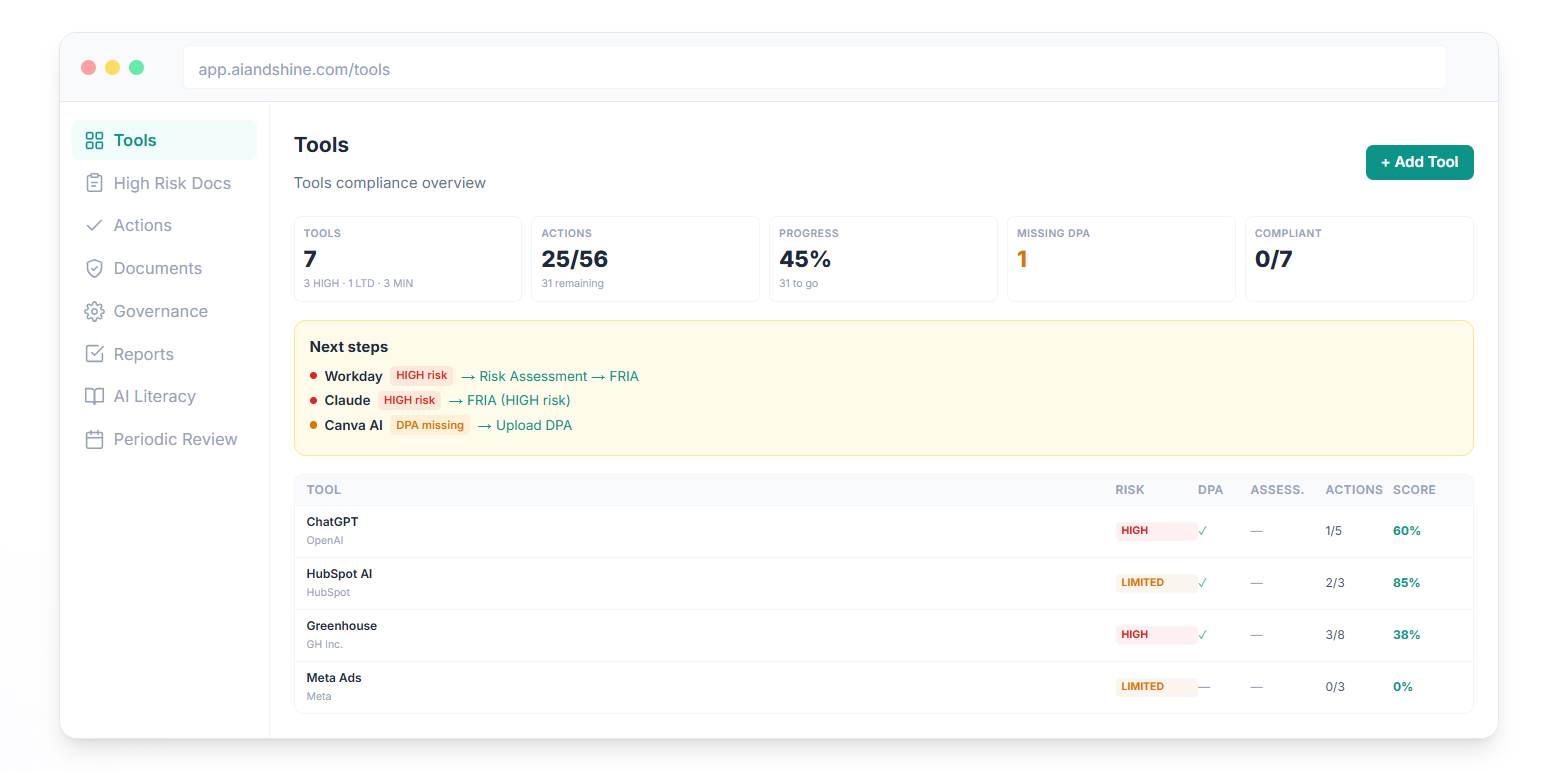Click Workday's HIGH risk badge
This screenshot has height=771, width=1549.
pos(421,376)
